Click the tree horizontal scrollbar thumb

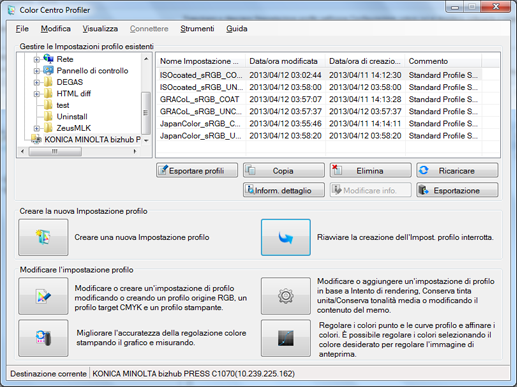[55, 151]
